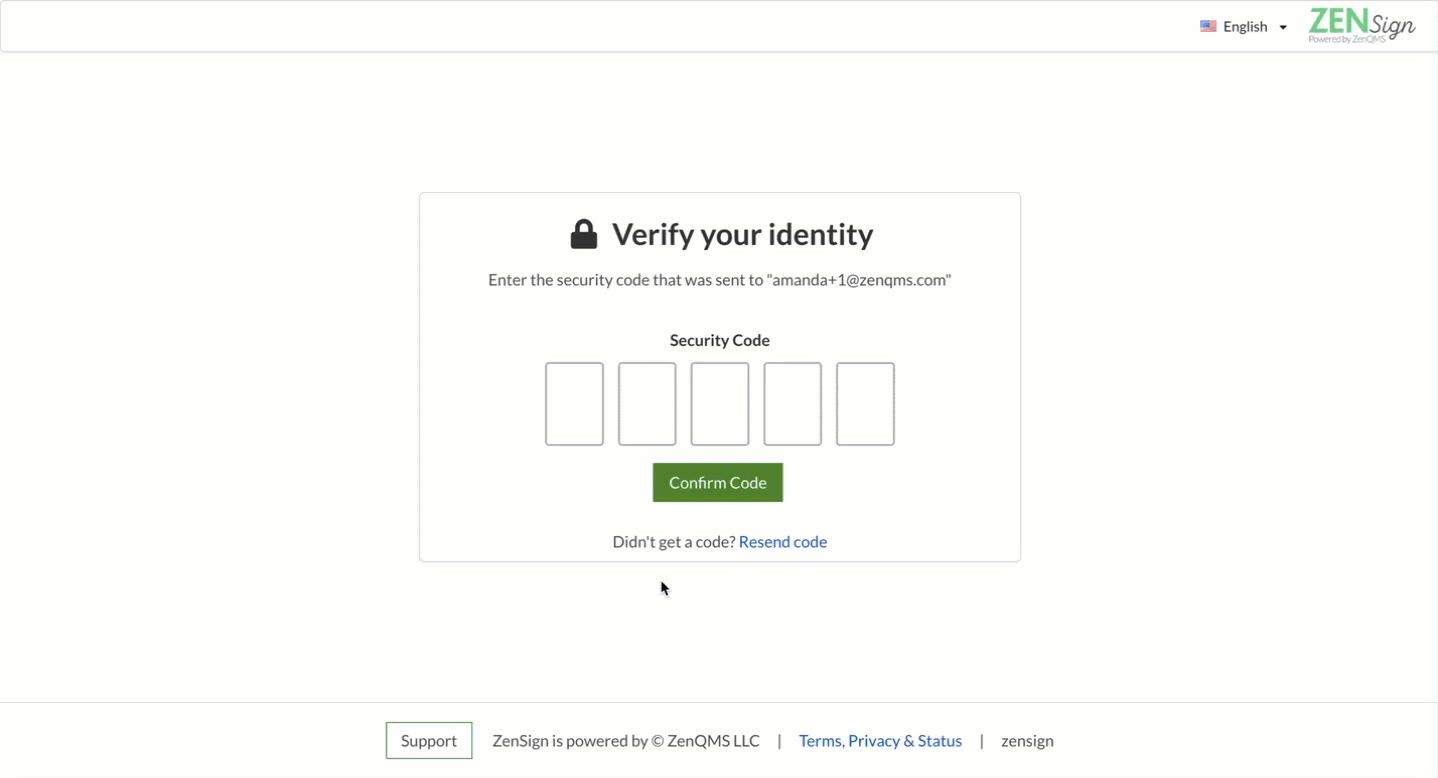This screenshot has height=778, width=1438.
Task: Click the padlock icon beside the heading
Action: click(x=584, y=234)
